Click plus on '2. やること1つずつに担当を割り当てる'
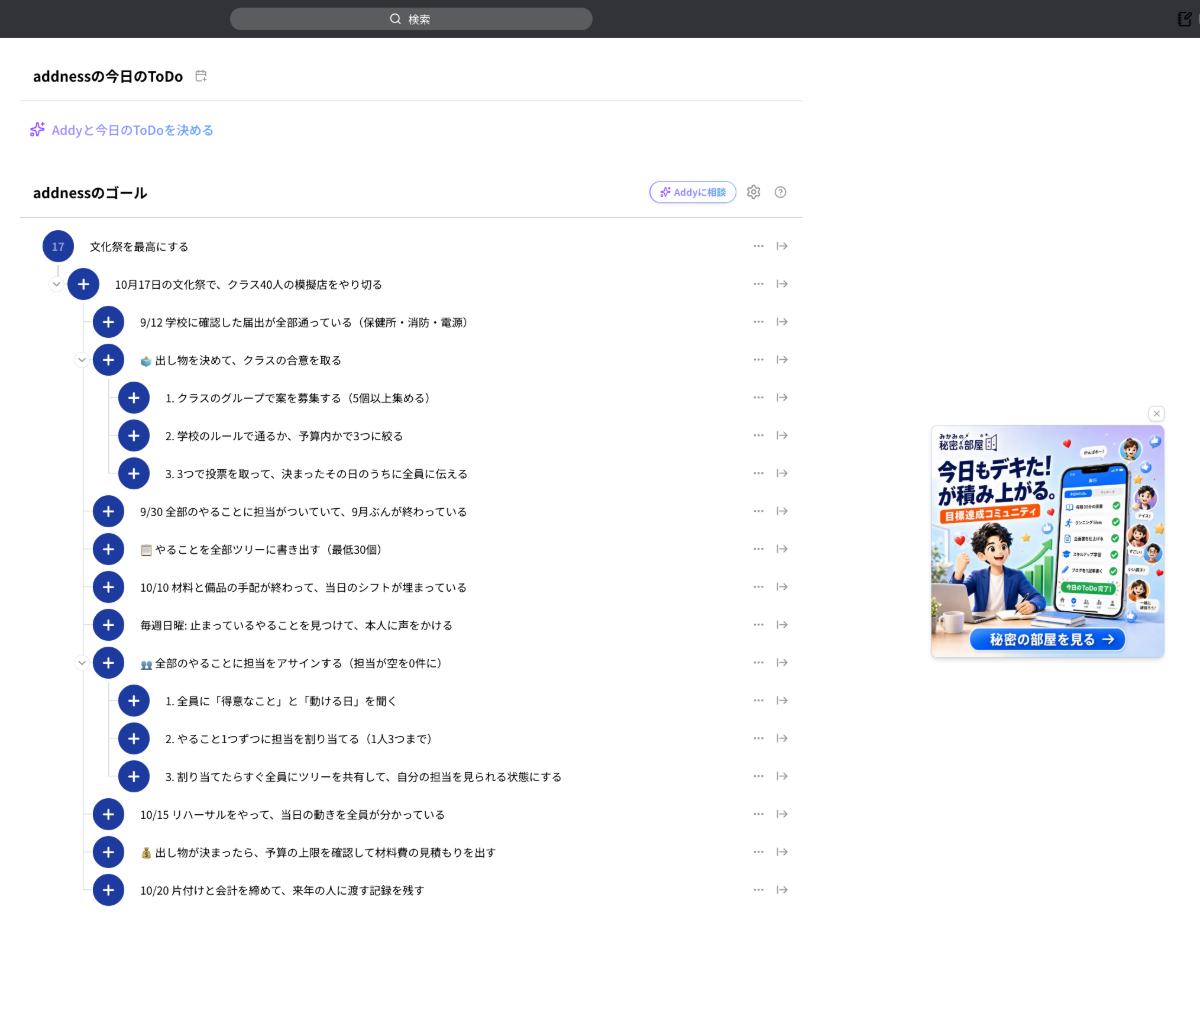This screenshot has height=1026, width=1200. click(x=133, y=739)
